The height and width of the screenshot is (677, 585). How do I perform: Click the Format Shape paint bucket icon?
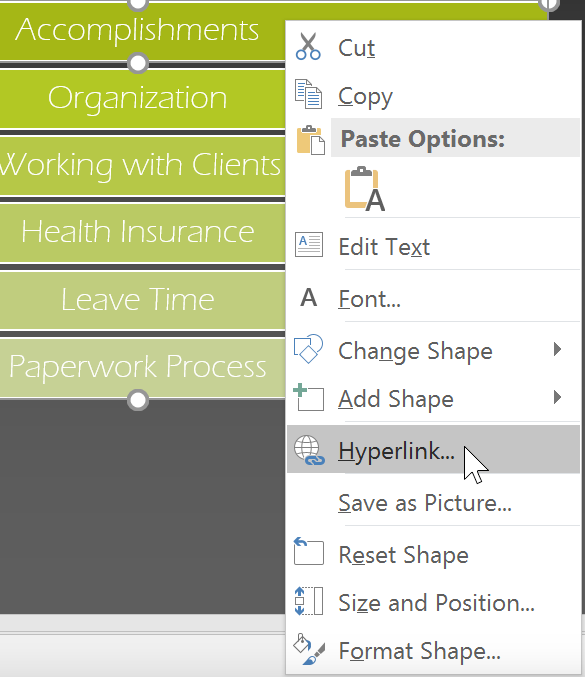[308, 649]
